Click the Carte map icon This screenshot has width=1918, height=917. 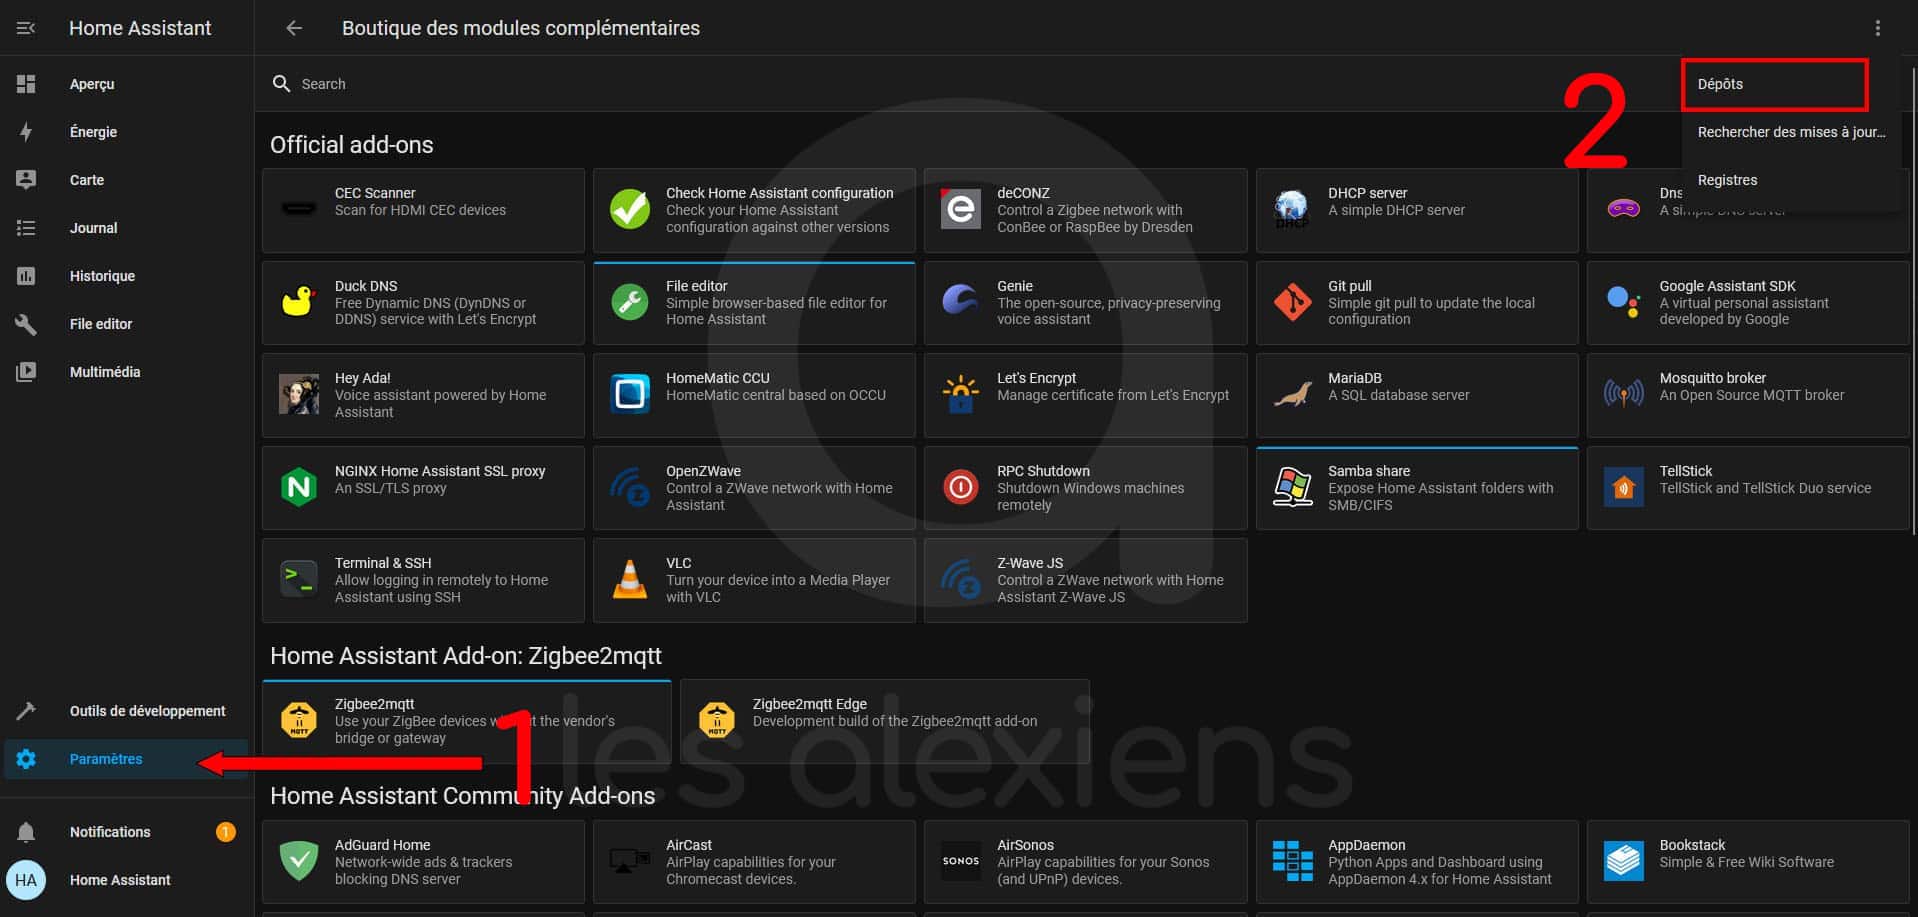[26, 180]
